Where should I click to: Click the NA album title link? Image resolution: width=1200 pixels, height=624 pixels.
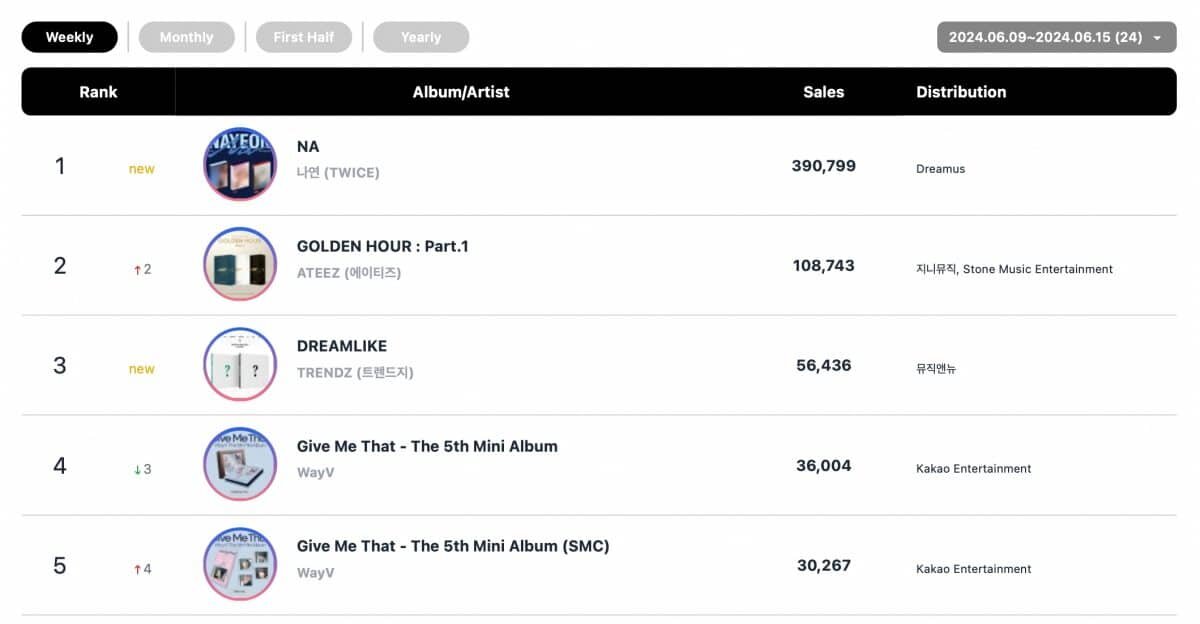click(x=308, y=146)
